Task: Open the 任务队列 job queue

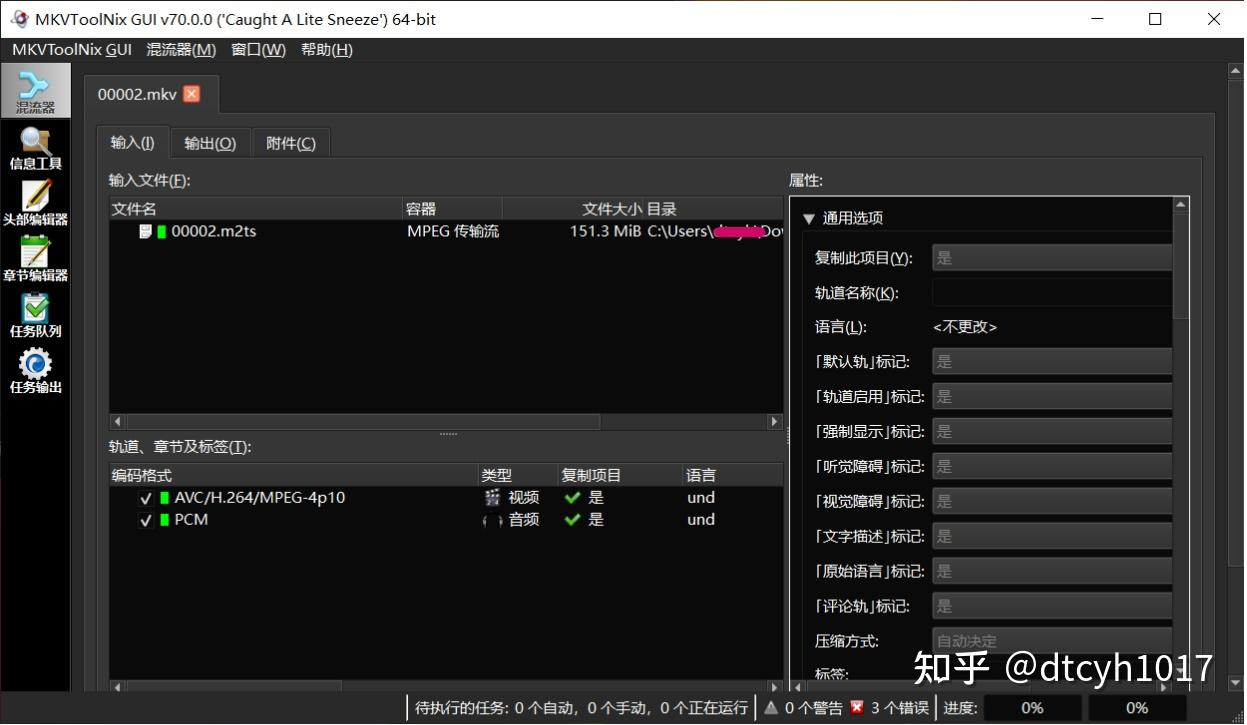Action: (35, 317)
